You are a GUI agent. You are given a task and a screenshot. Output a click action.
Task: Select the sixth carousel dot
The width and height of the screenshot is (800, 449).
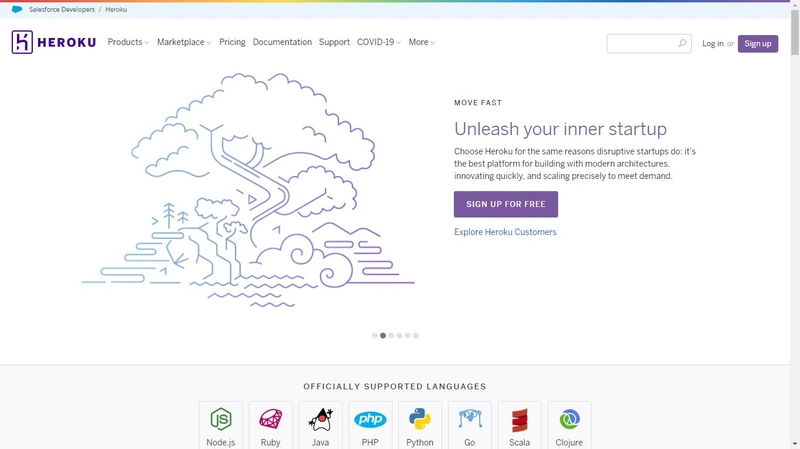(x=416, y=336)
